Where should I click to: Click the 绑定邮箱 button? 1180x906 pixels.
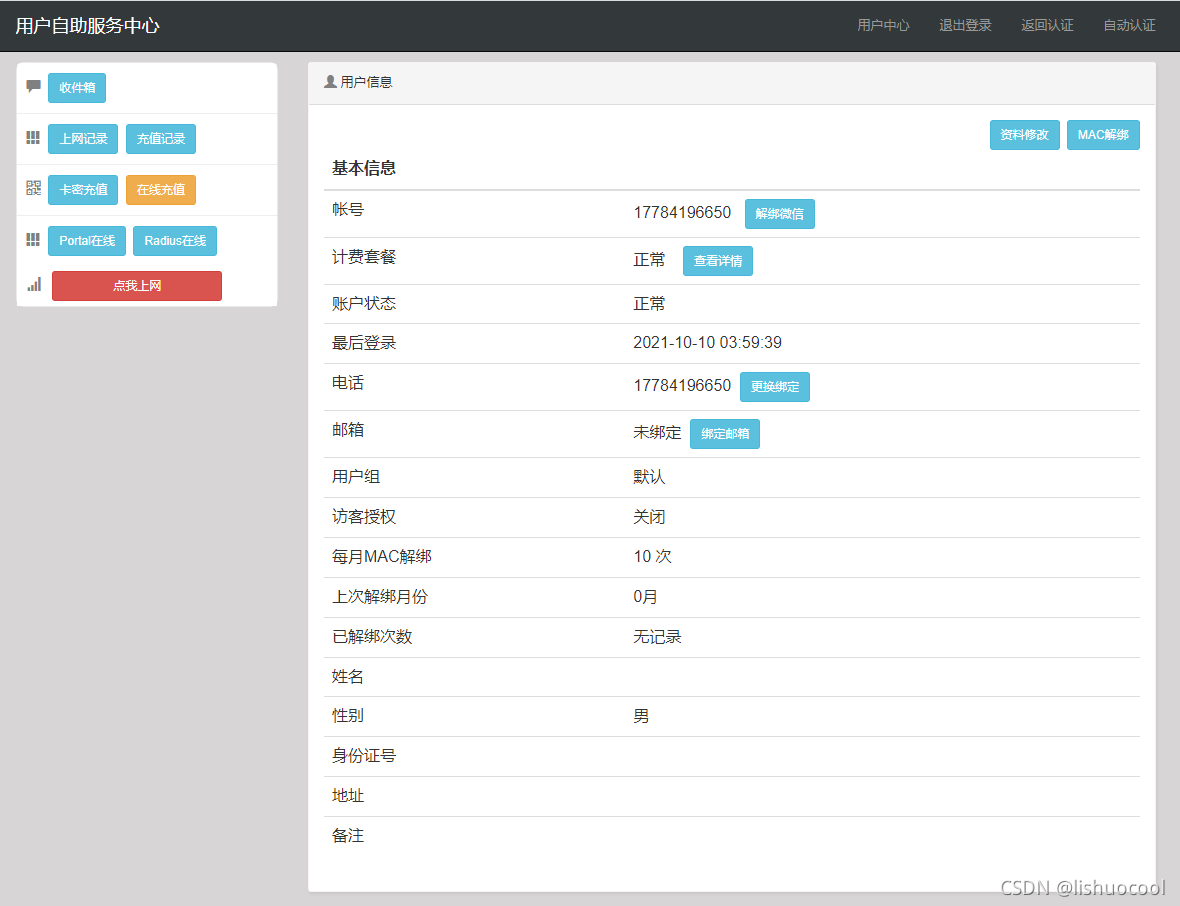725,434
